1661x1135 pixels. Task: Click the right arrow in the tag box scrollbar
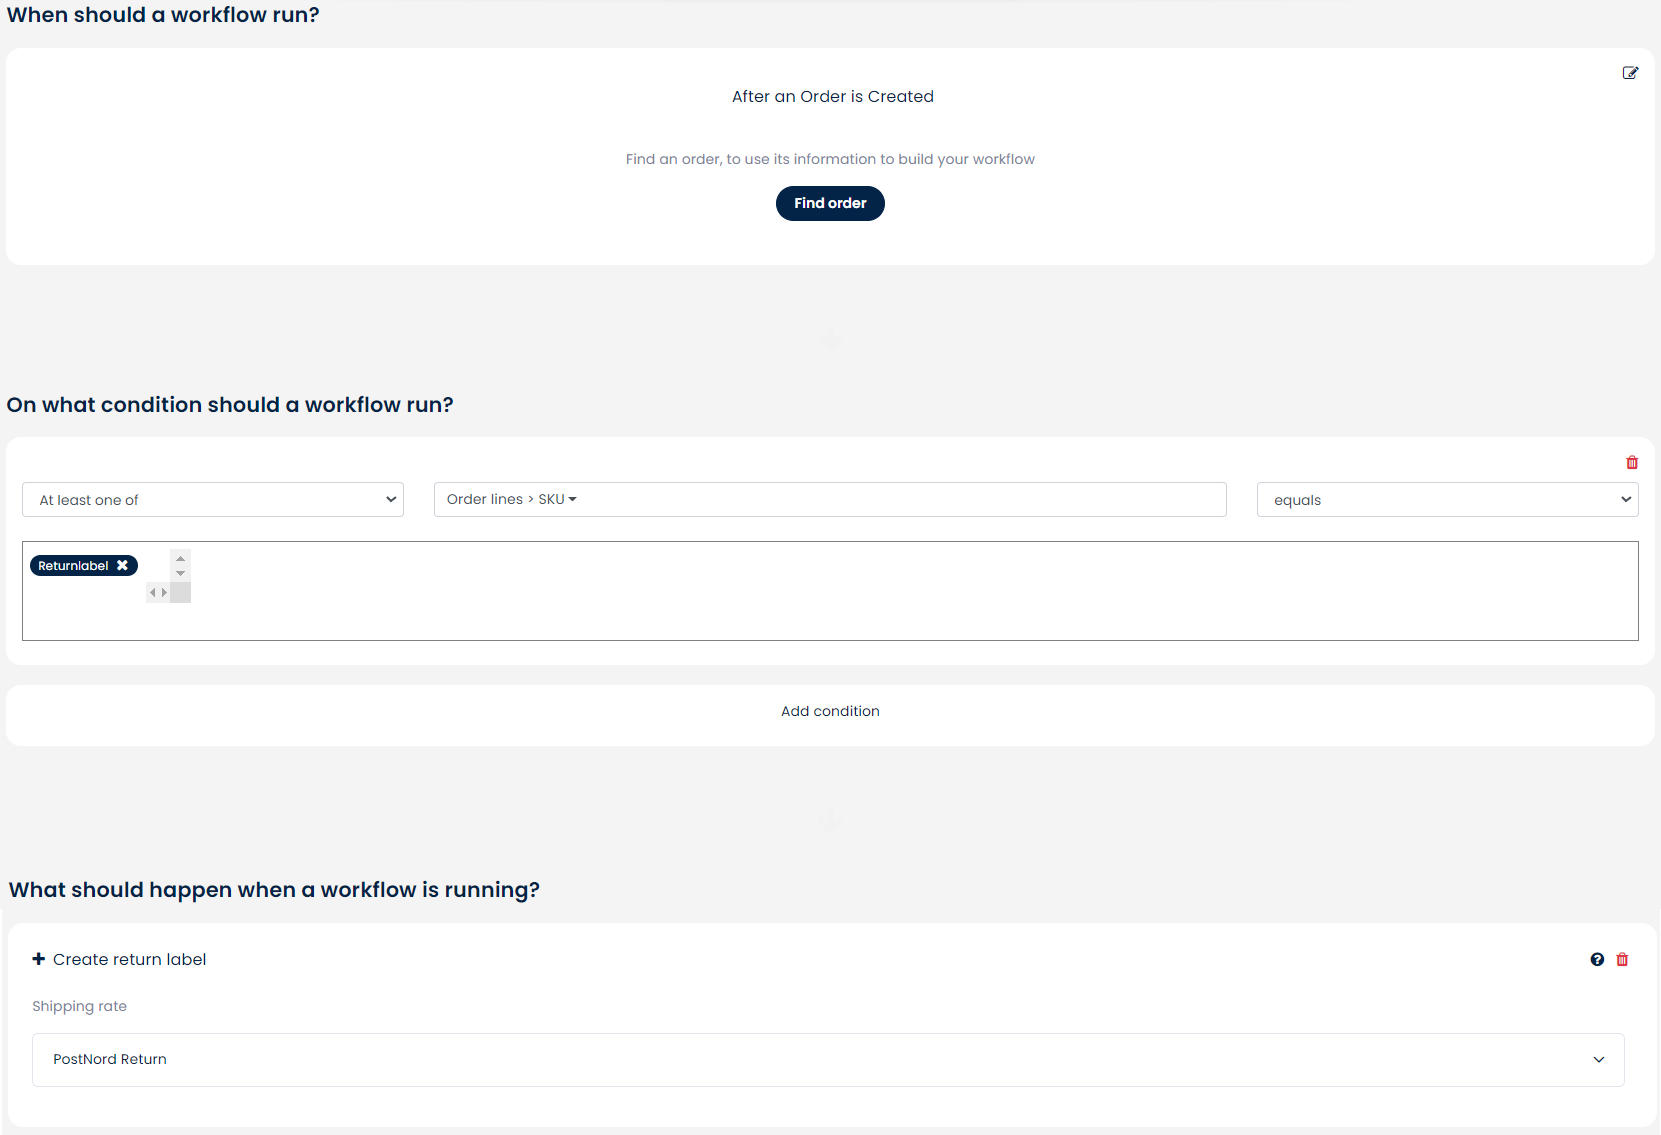pos(164,593)
